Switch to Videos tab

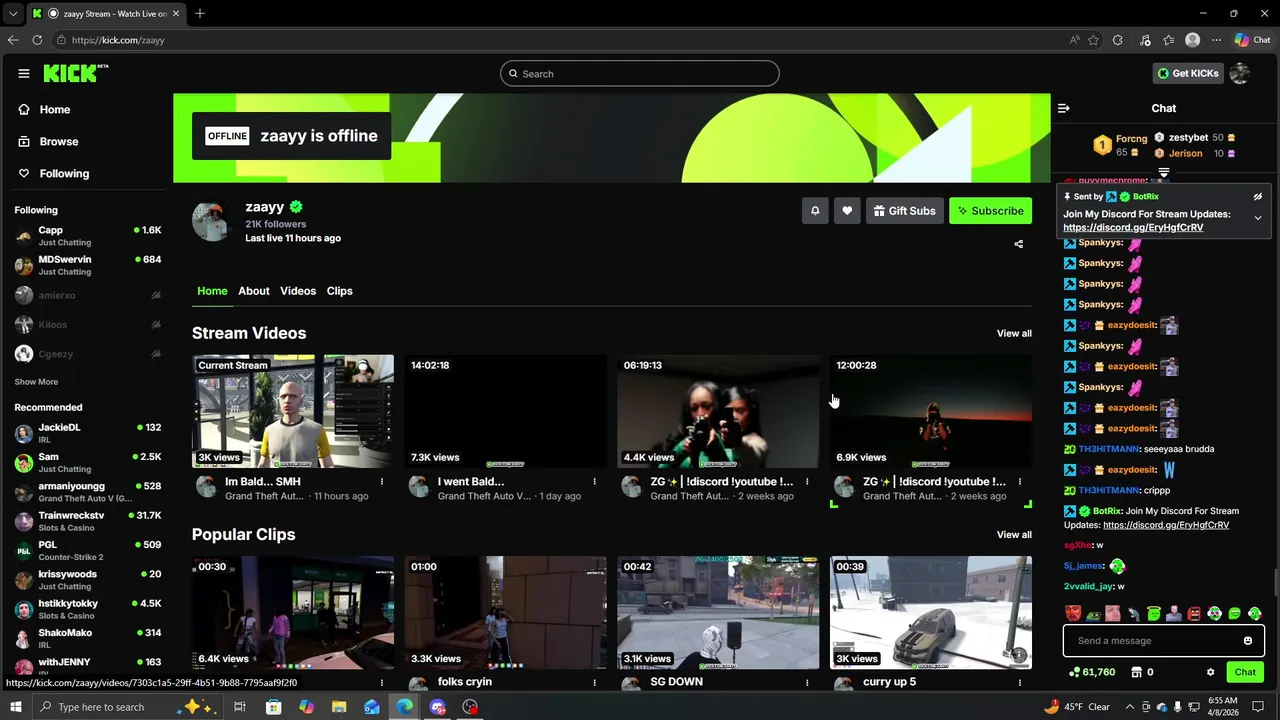click(298, 291)
